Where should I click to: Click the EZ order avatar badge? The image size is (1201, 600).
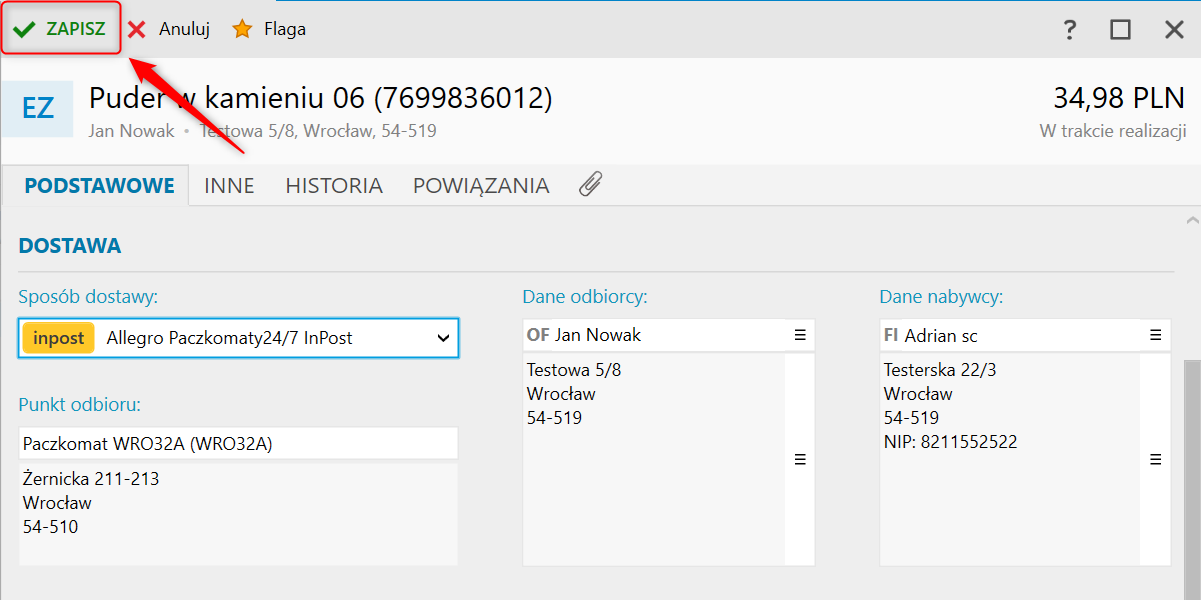[37, 108]
